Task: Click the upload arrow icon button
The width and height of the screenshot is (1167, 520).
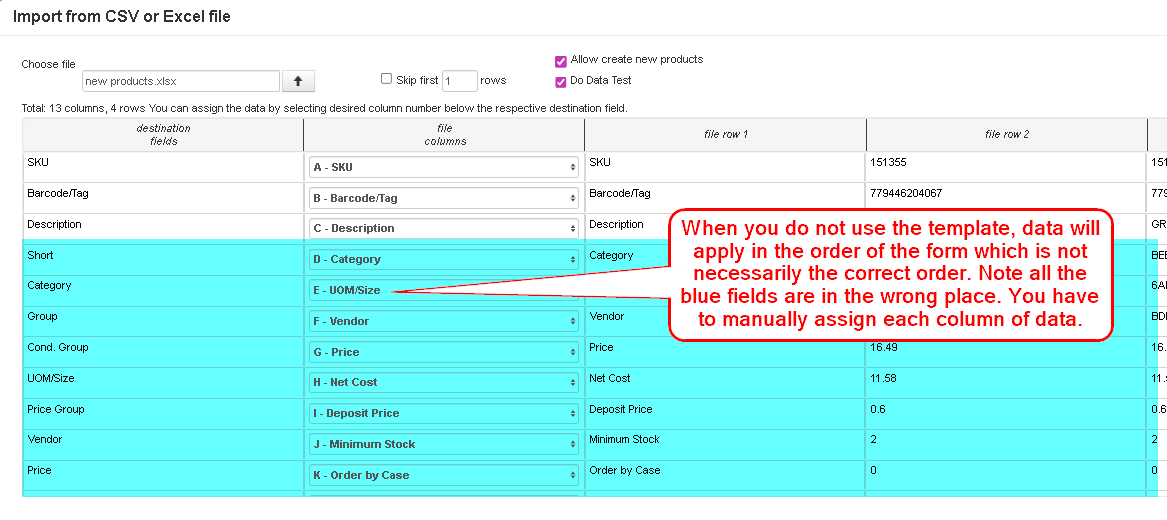Action: pos(298,81)
